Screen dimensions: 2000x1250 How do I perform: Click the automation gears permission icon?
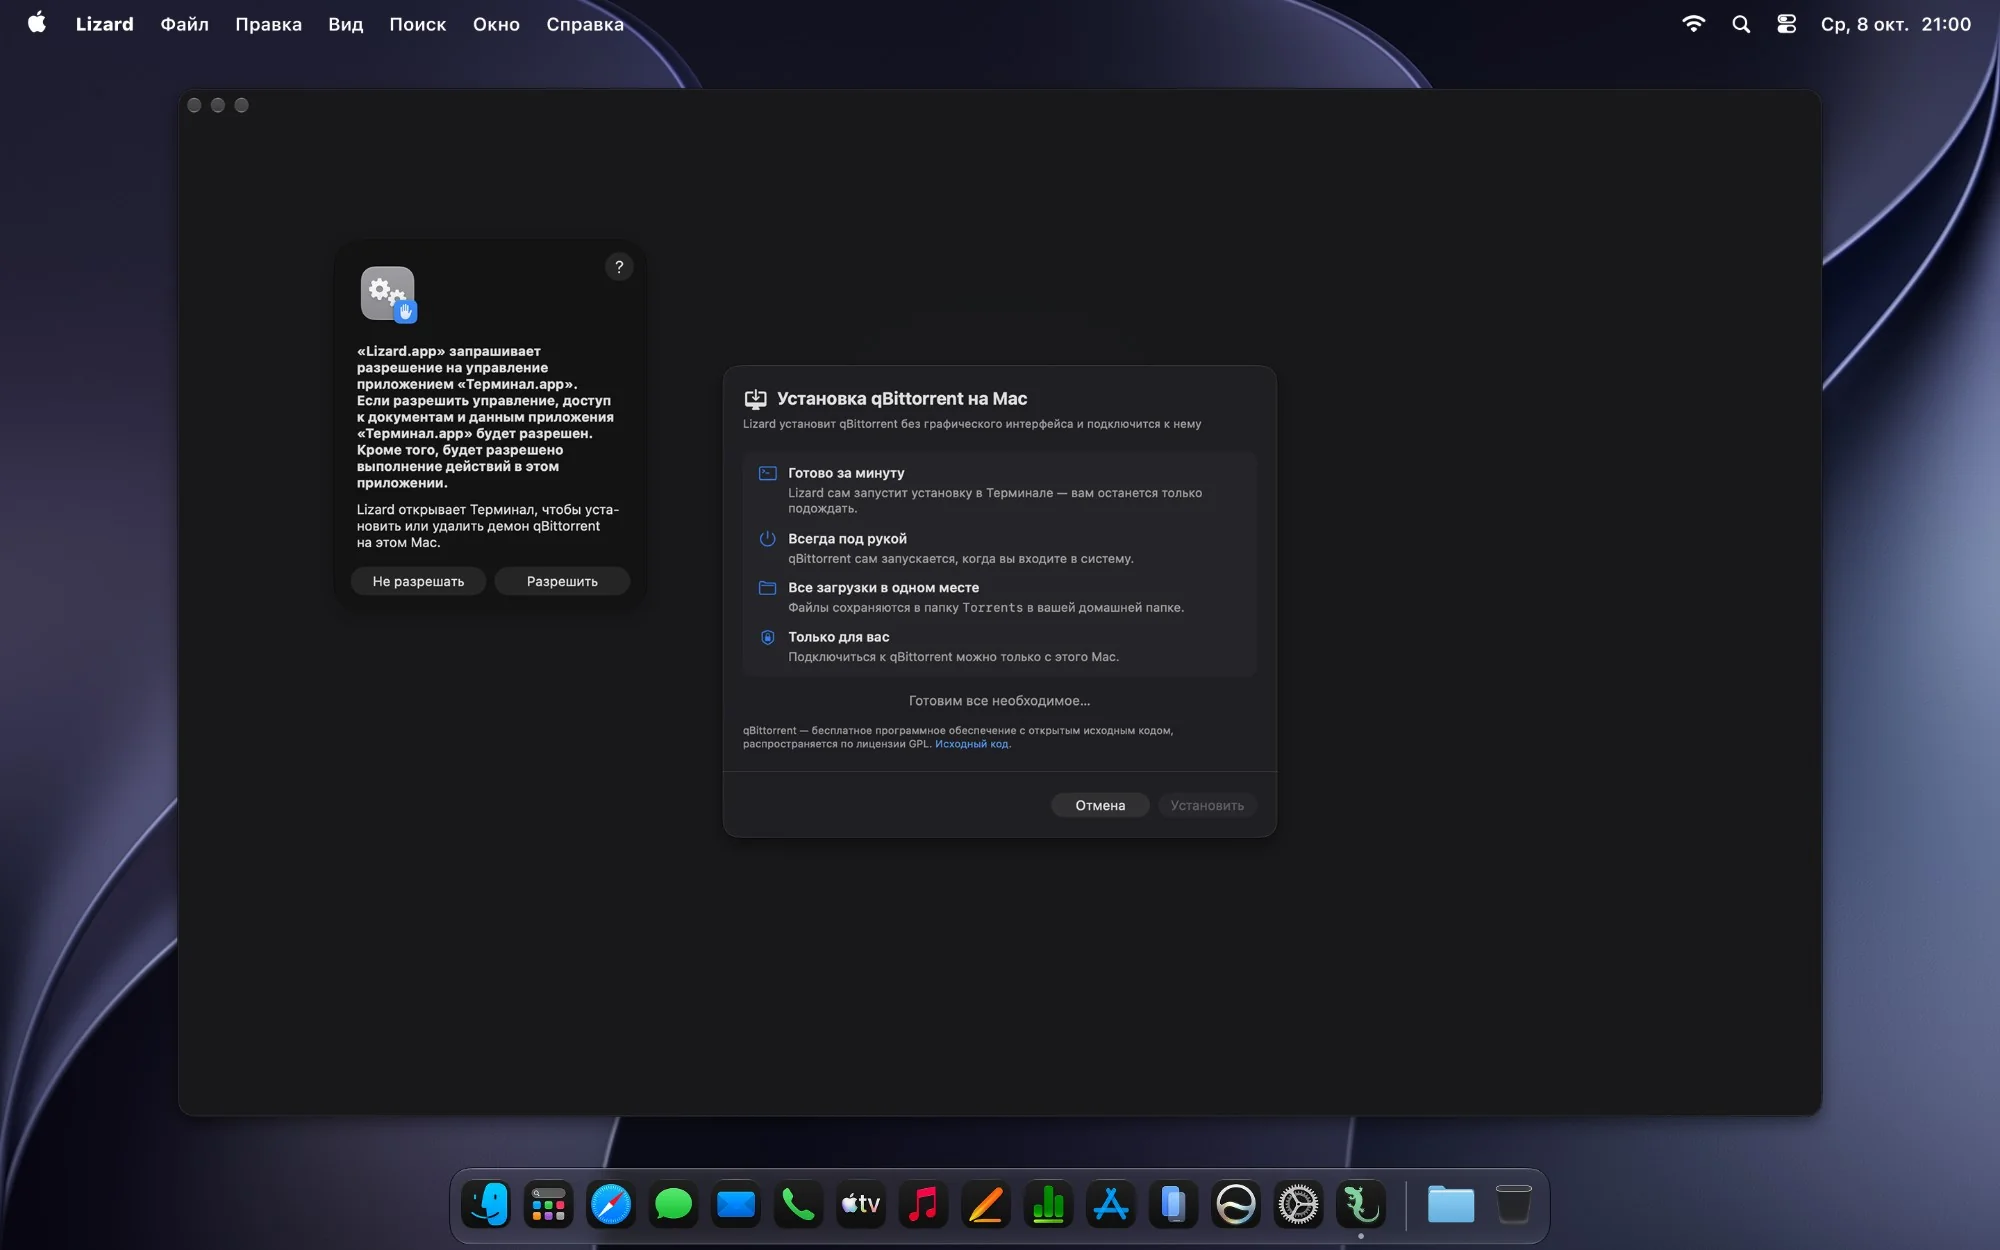coord(388,294)
